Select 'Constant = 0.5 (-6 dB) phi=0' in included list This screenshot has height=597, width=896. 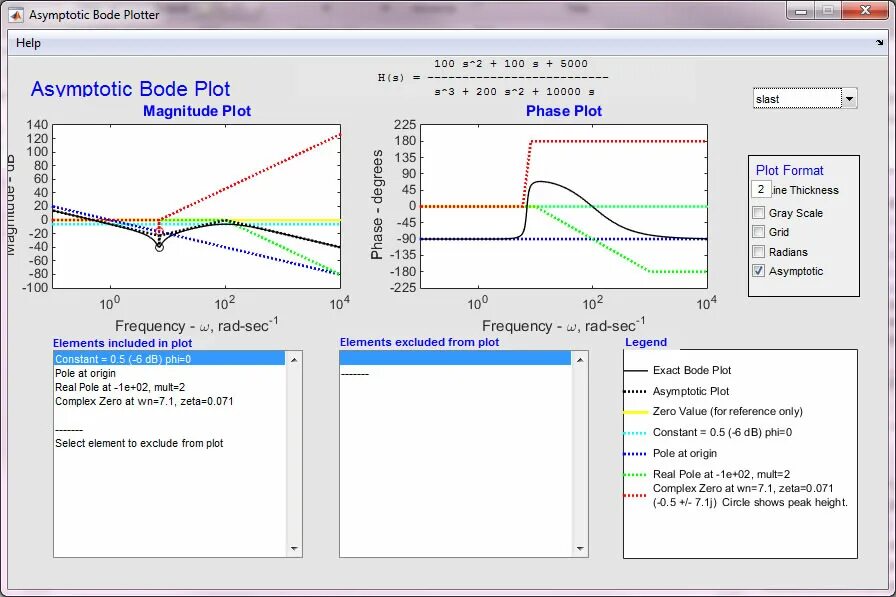[x=169, y=359]
